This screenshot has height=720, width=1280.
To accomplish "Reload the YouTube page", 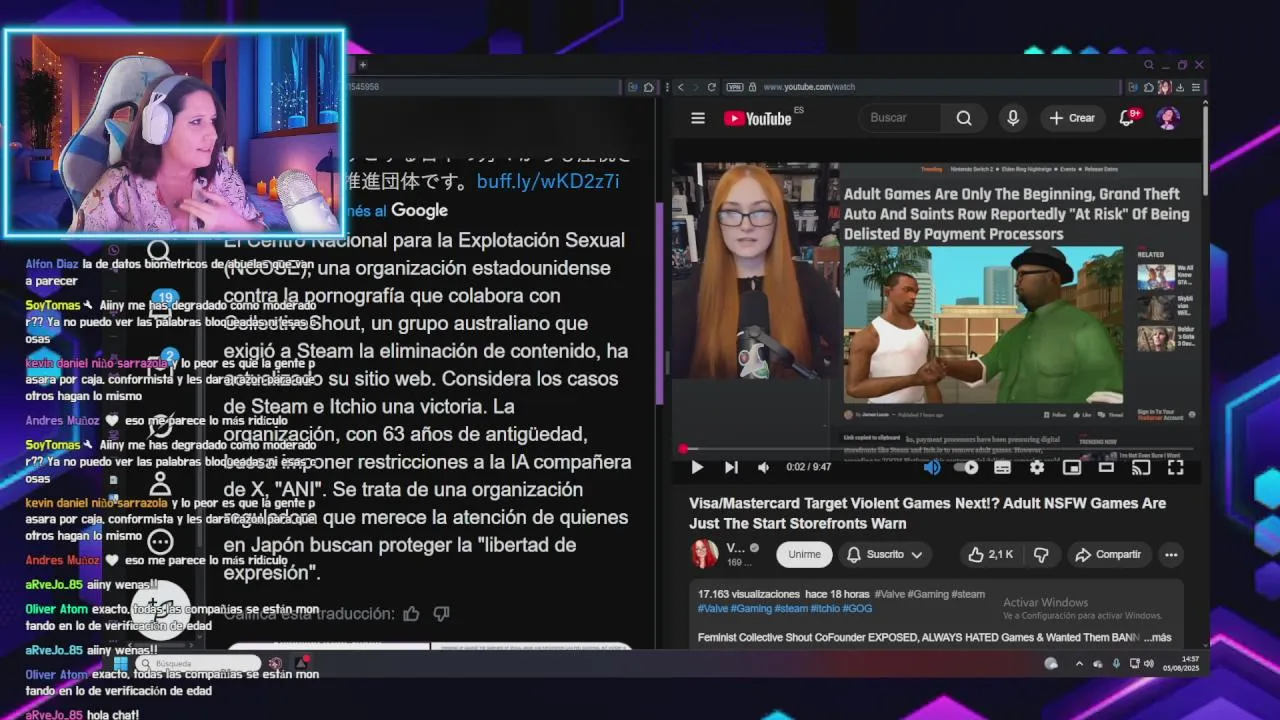I will pos(712,87).
